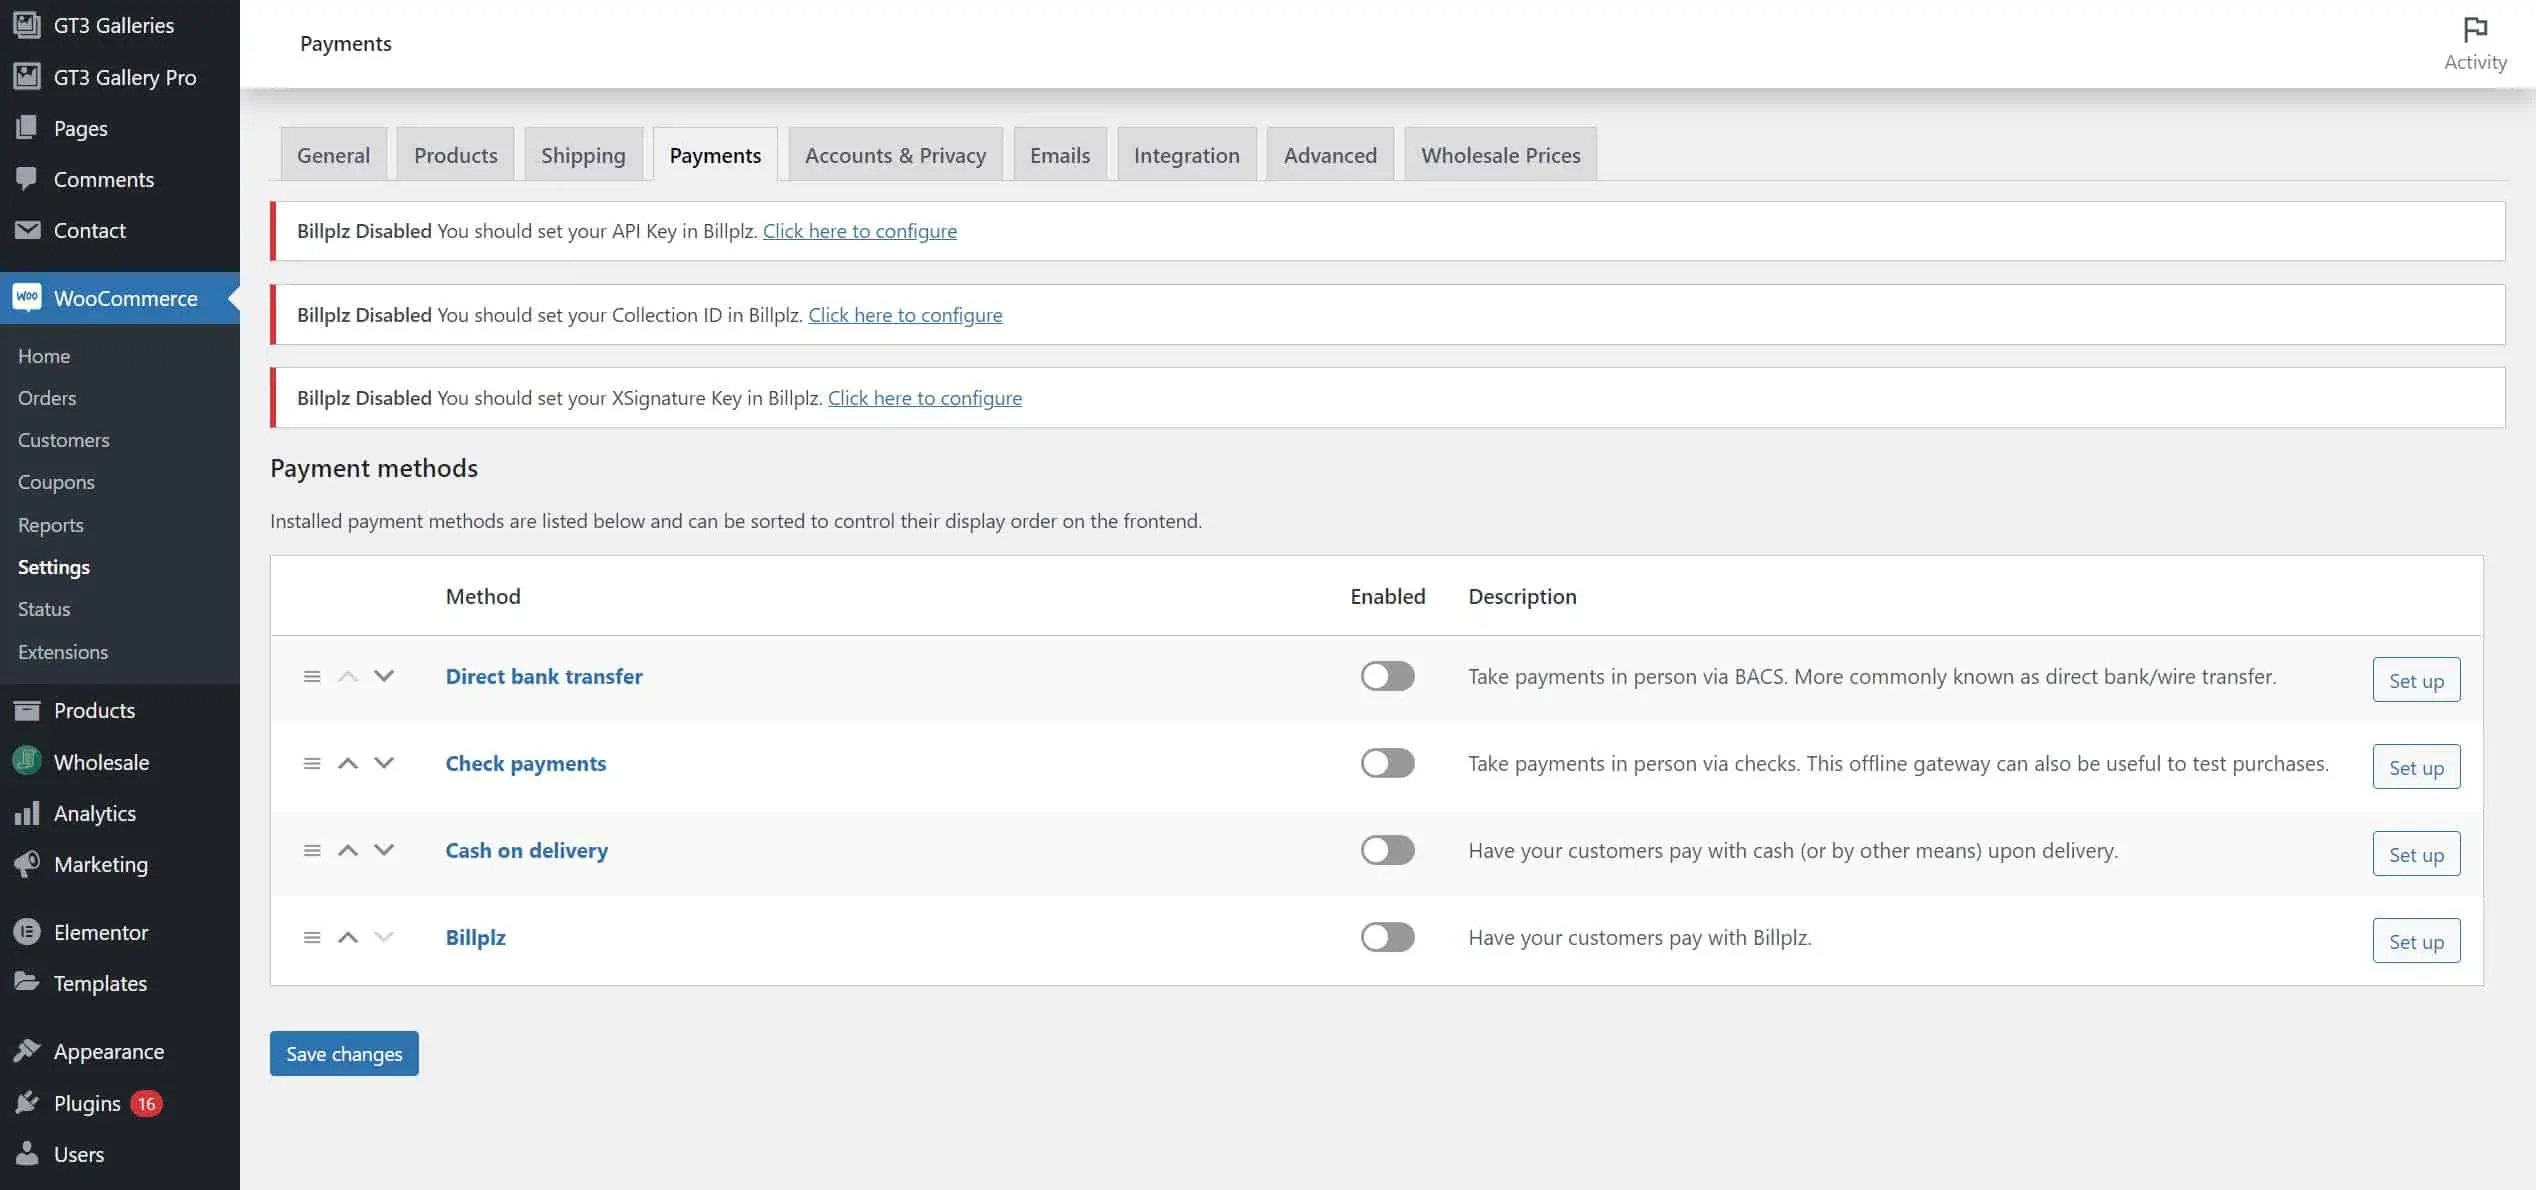
Task: Move Cash on delivery down
Action: (x=384, y=850)
